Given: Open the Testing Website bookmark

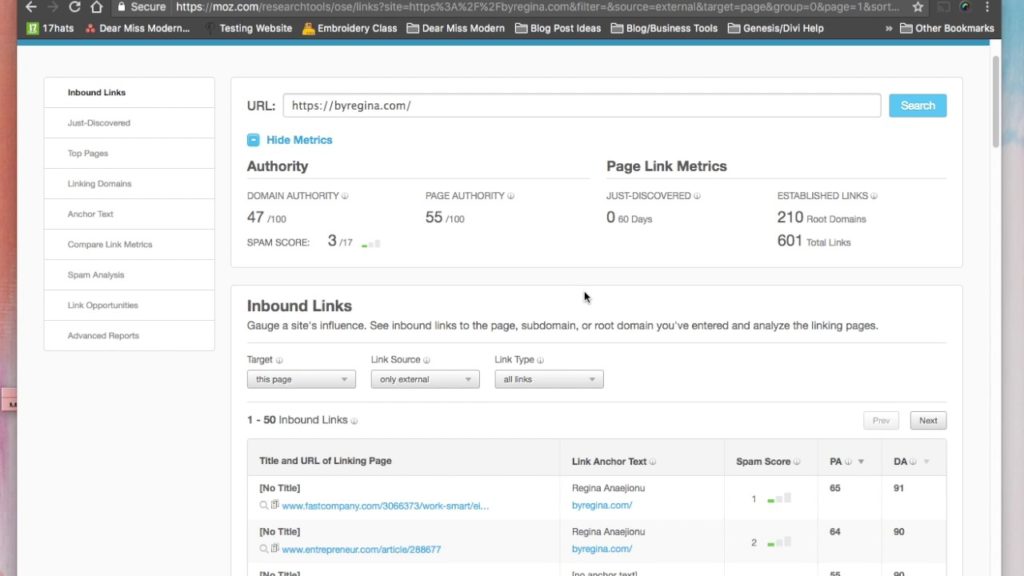Looking at the screenshot, I should pyautogui.click(x=249, y=28).
